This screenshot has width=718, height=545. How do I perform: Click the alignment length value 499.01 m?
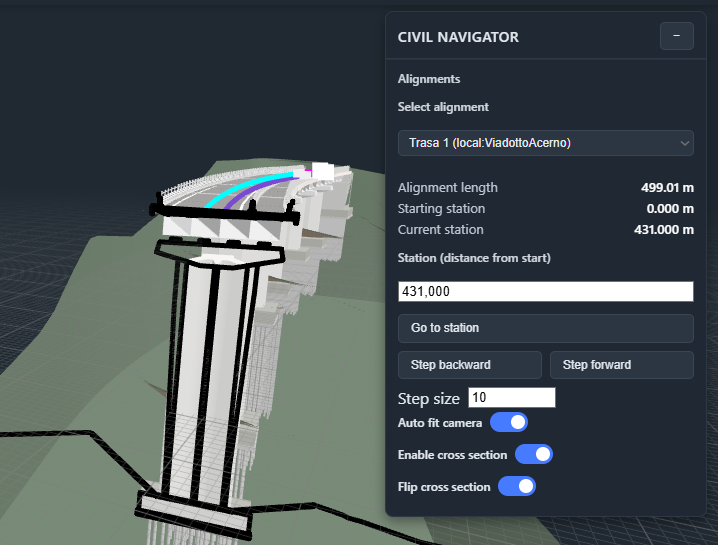(x=667, y=187)
